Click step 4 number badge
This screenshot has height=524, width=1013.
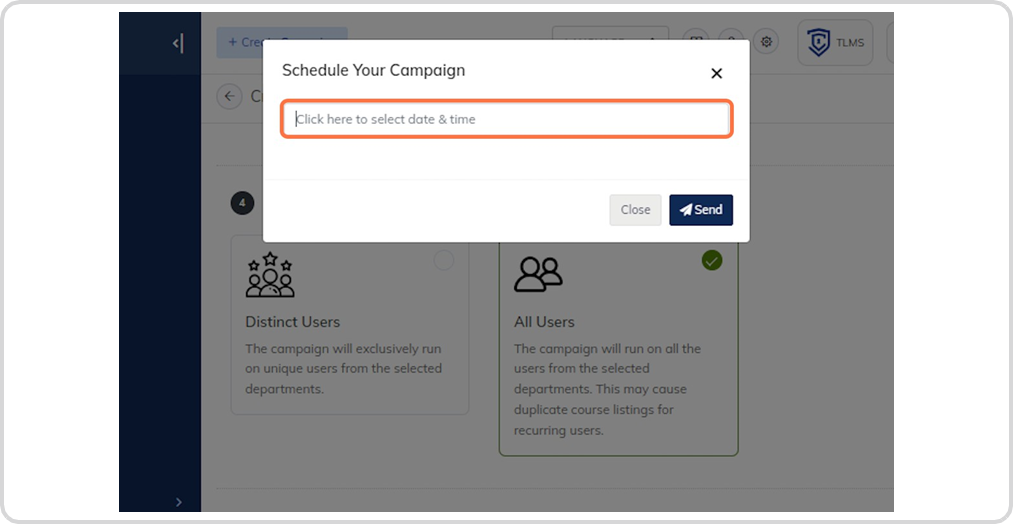point(242,203)
